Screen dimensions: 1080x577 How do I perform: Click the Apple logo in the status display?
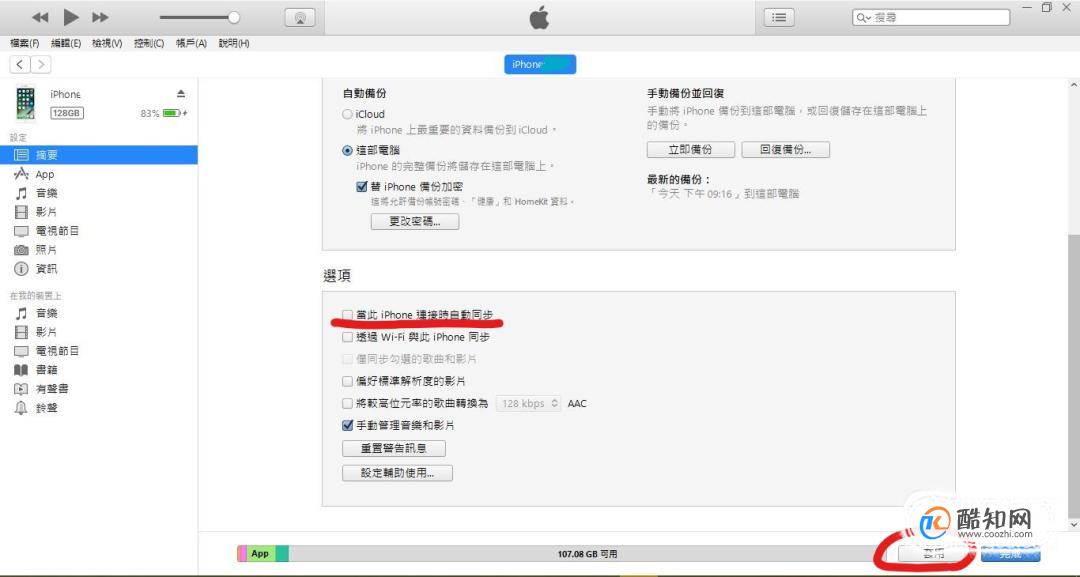coord(539,17)
